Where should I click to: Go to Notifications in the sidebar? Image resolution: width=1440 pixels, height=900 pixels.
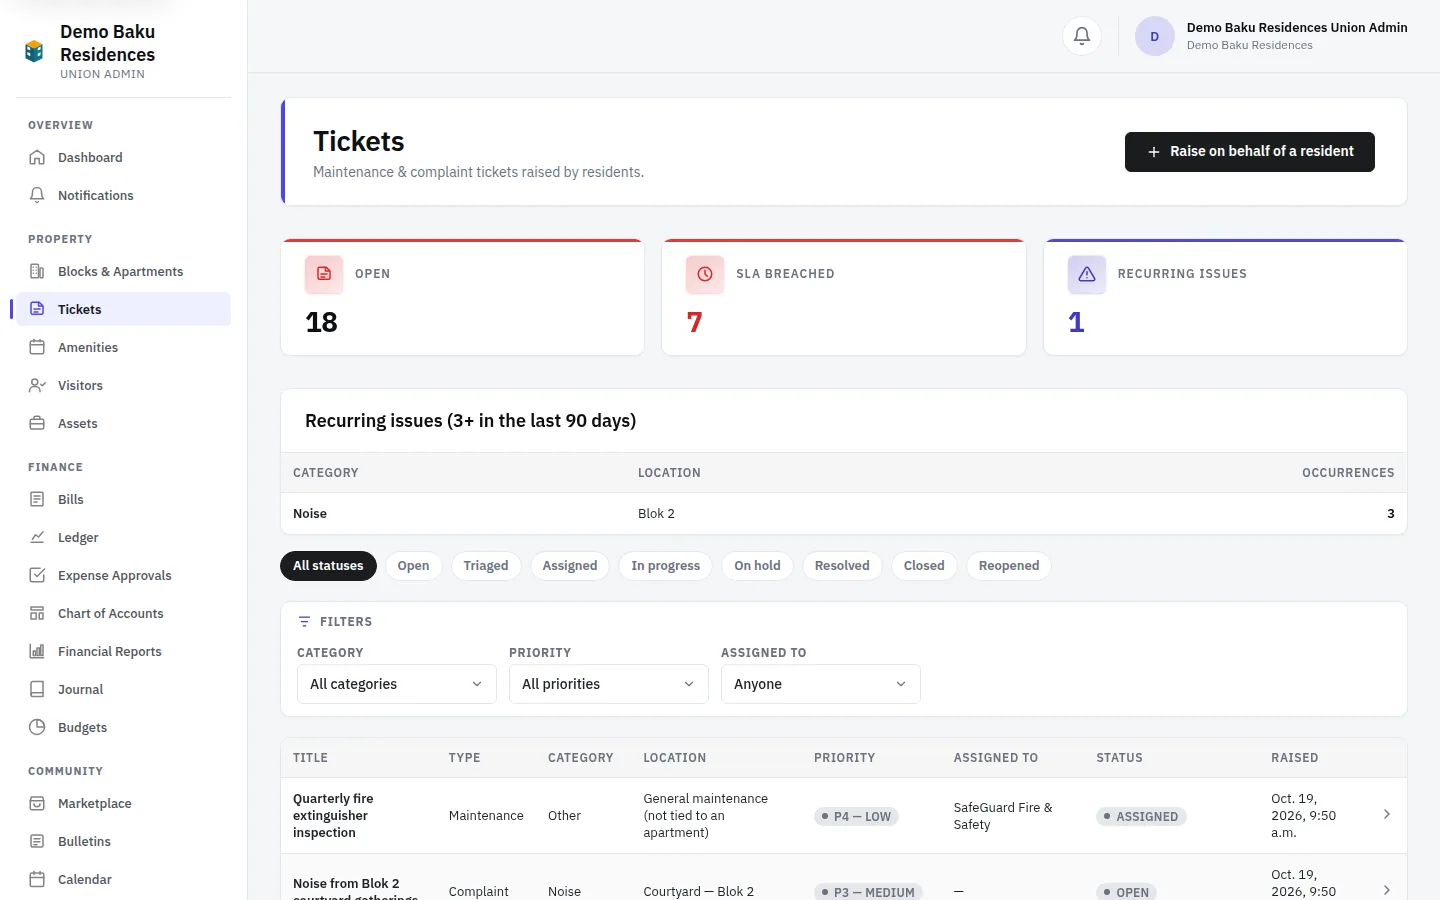point(124,195)
